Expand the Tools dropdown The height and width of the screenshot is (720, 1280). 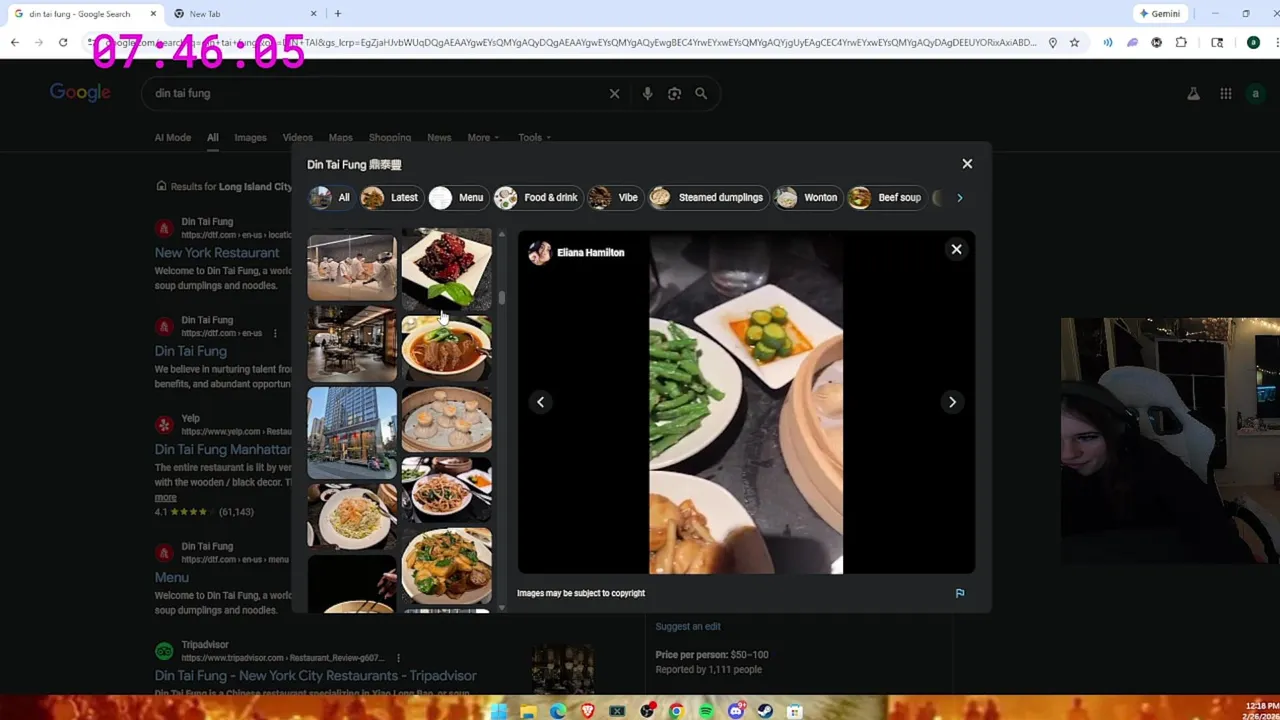(533, 138)
